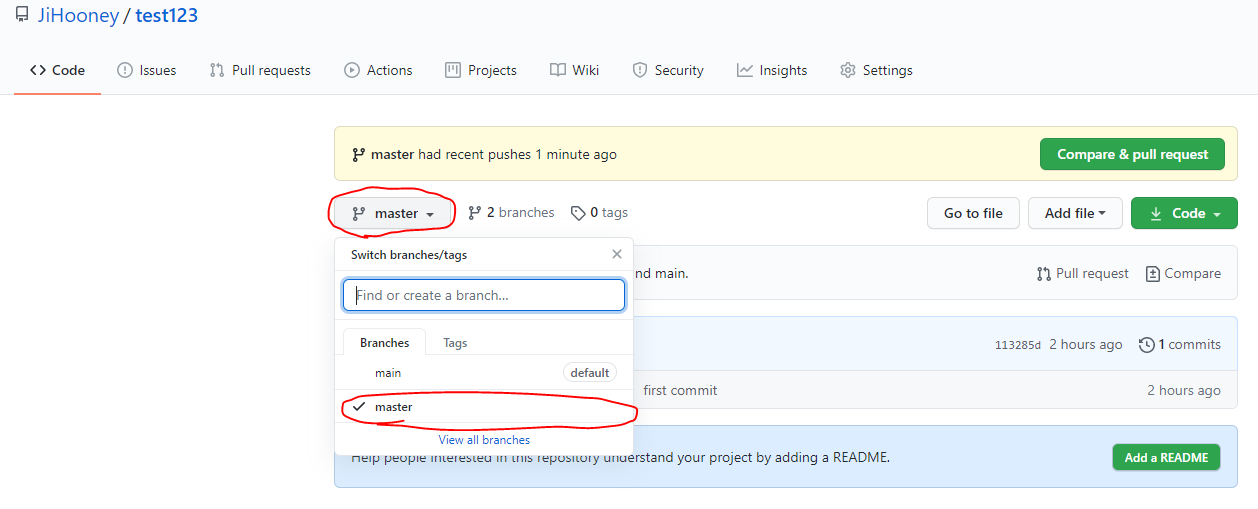The image size is (1258, 509).
Task: Open the Projects tab
Action: click(x=481, y=70)
